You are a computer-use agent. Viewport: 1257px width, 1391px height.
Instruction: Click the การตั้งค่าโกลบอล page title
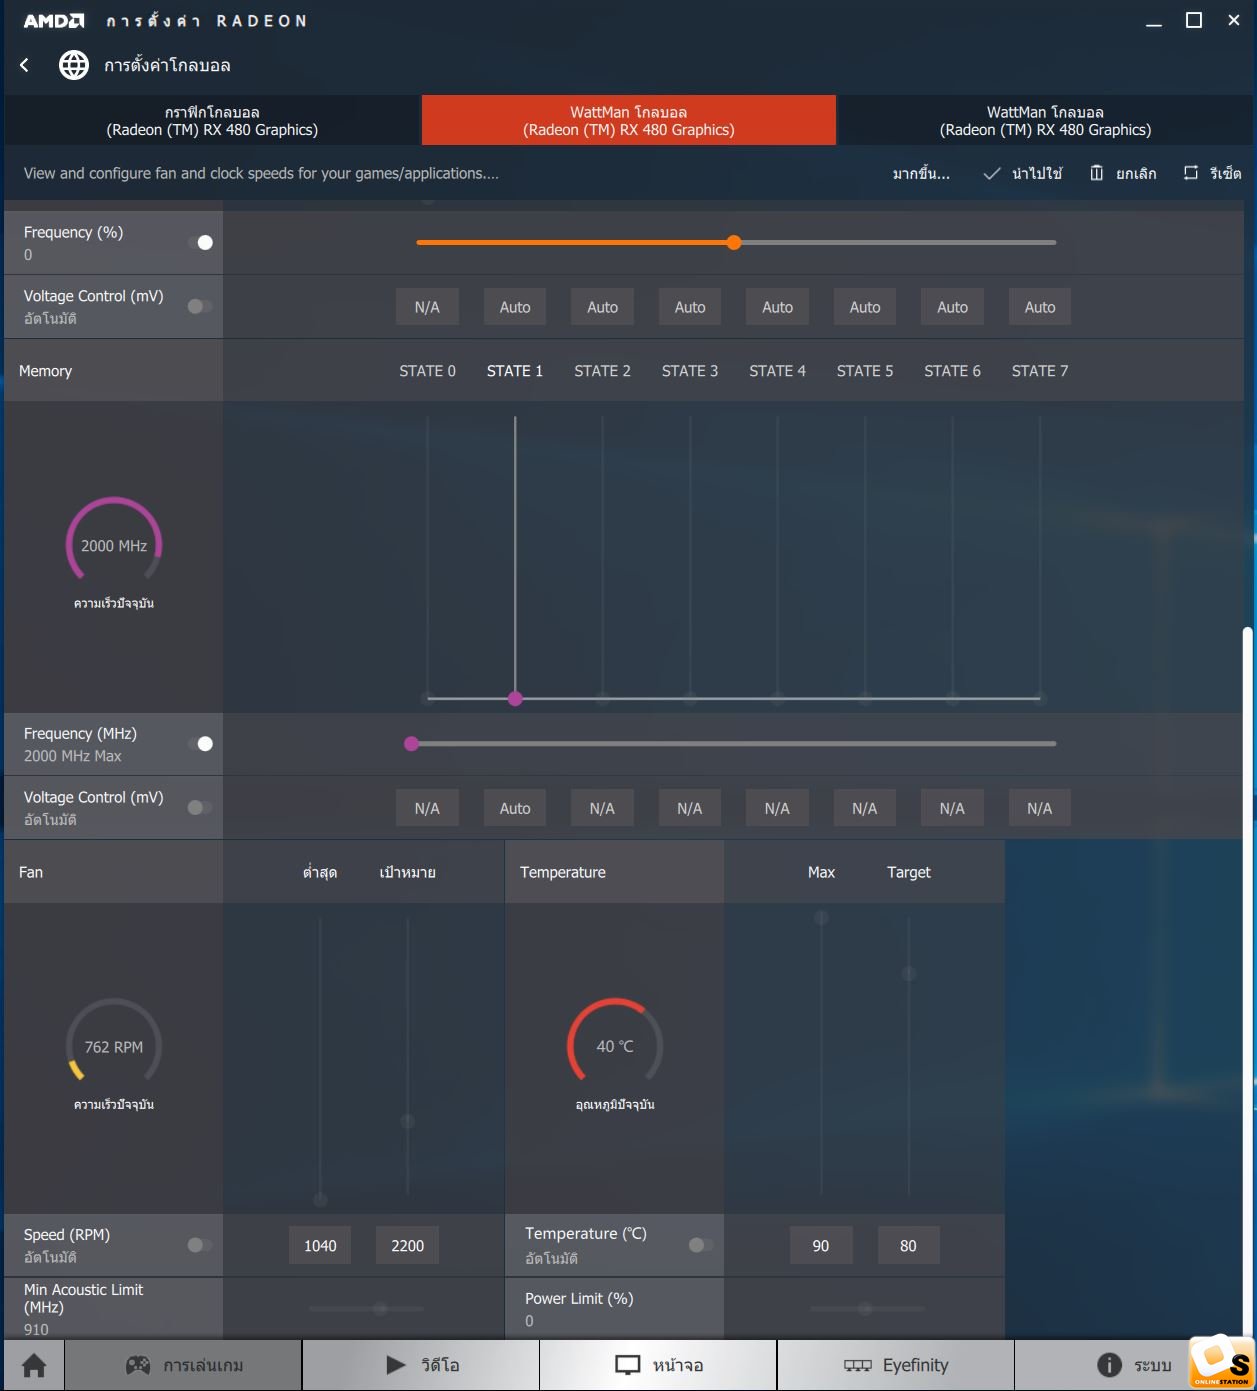(x=167, y=65)
